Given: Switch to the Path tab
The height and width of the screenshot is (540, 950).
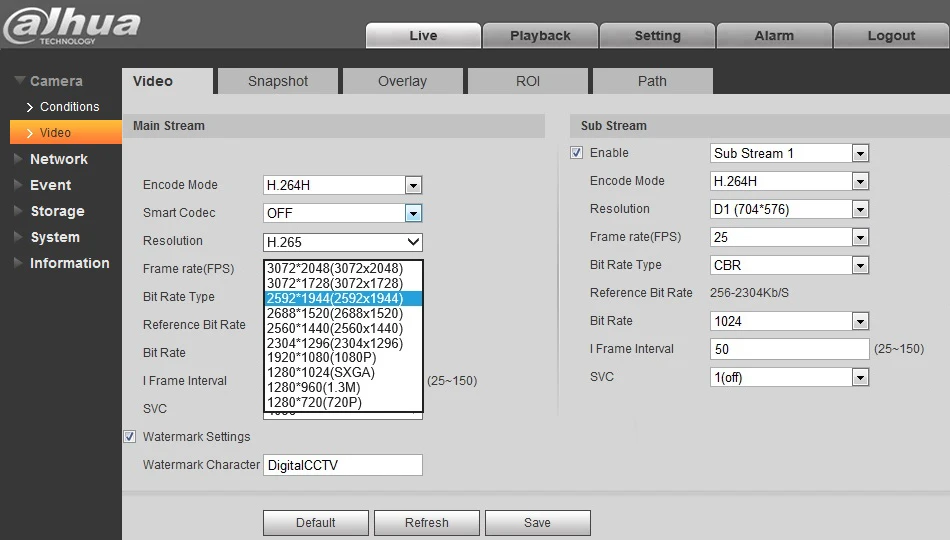Looking at the screenshot, I should [653, 81].
